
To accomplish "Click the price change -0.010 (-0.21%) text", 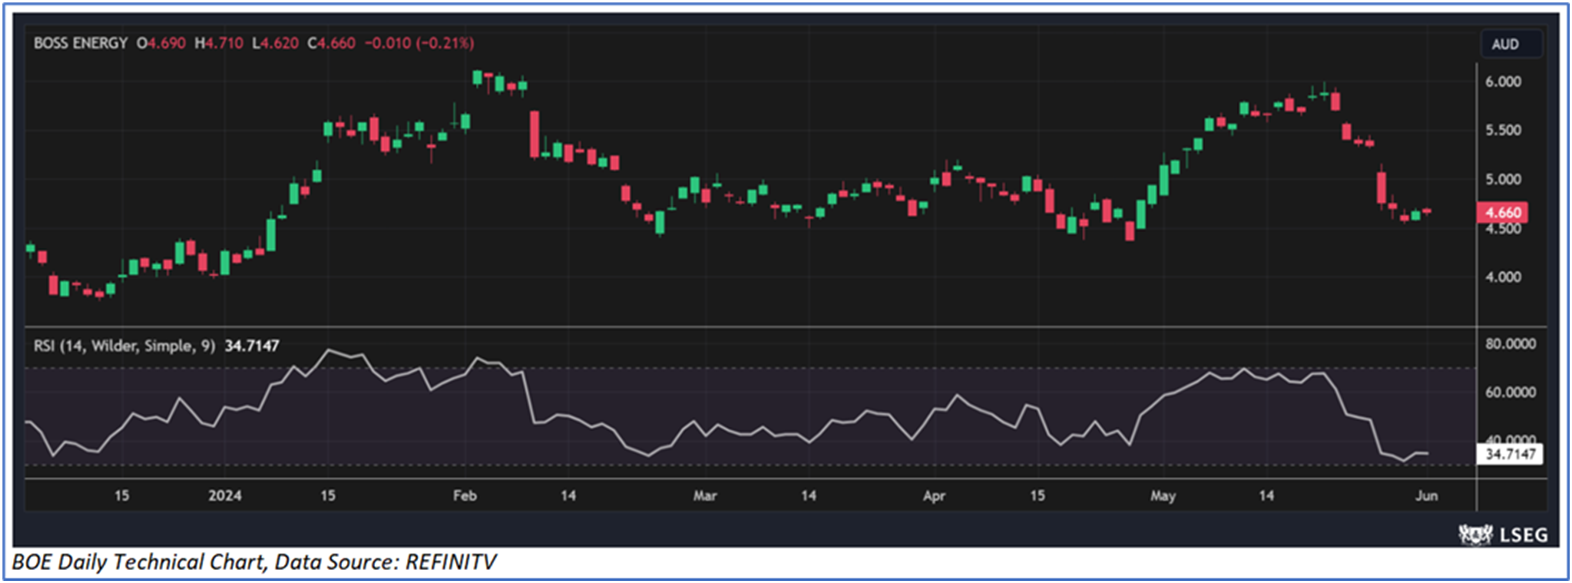I will 419,43.
